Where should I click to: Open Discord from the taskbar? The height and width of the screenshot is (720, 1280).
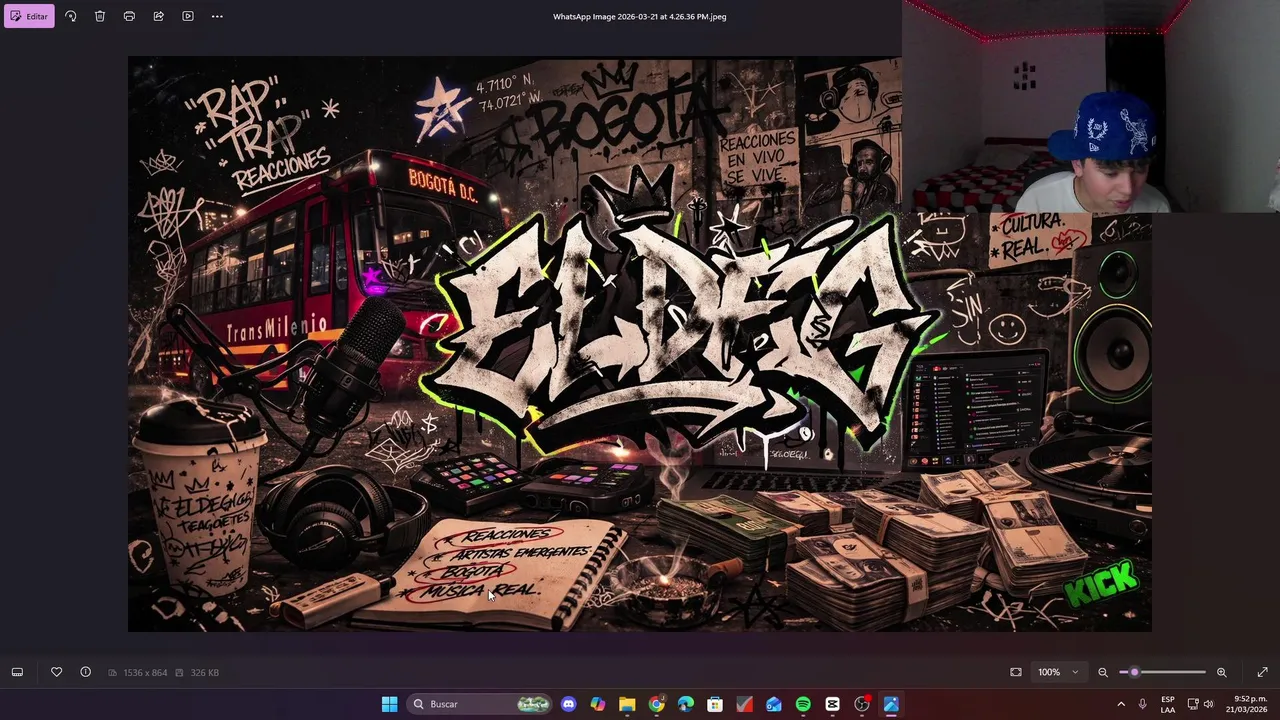[569, 704]
